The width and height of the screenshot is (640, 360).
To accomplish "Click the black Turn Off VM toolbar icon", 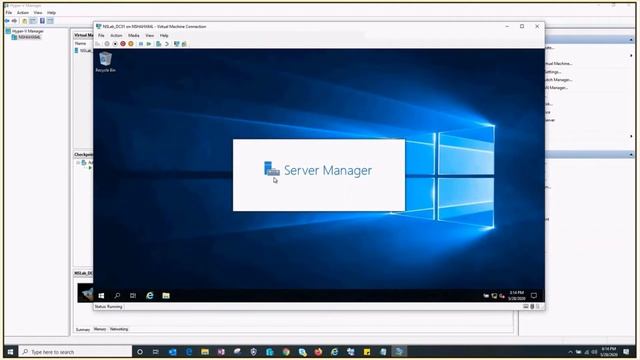I will click(x=115, y=44).
